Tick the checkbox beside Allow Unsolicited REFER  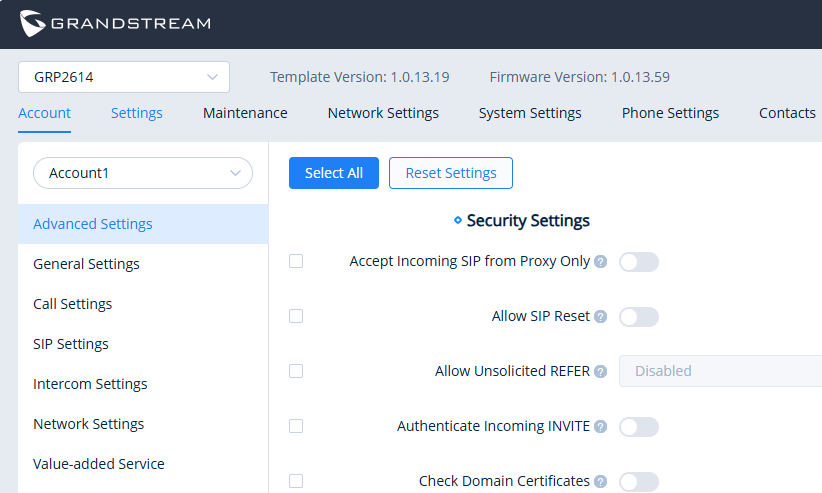click(x=296, y=371)
